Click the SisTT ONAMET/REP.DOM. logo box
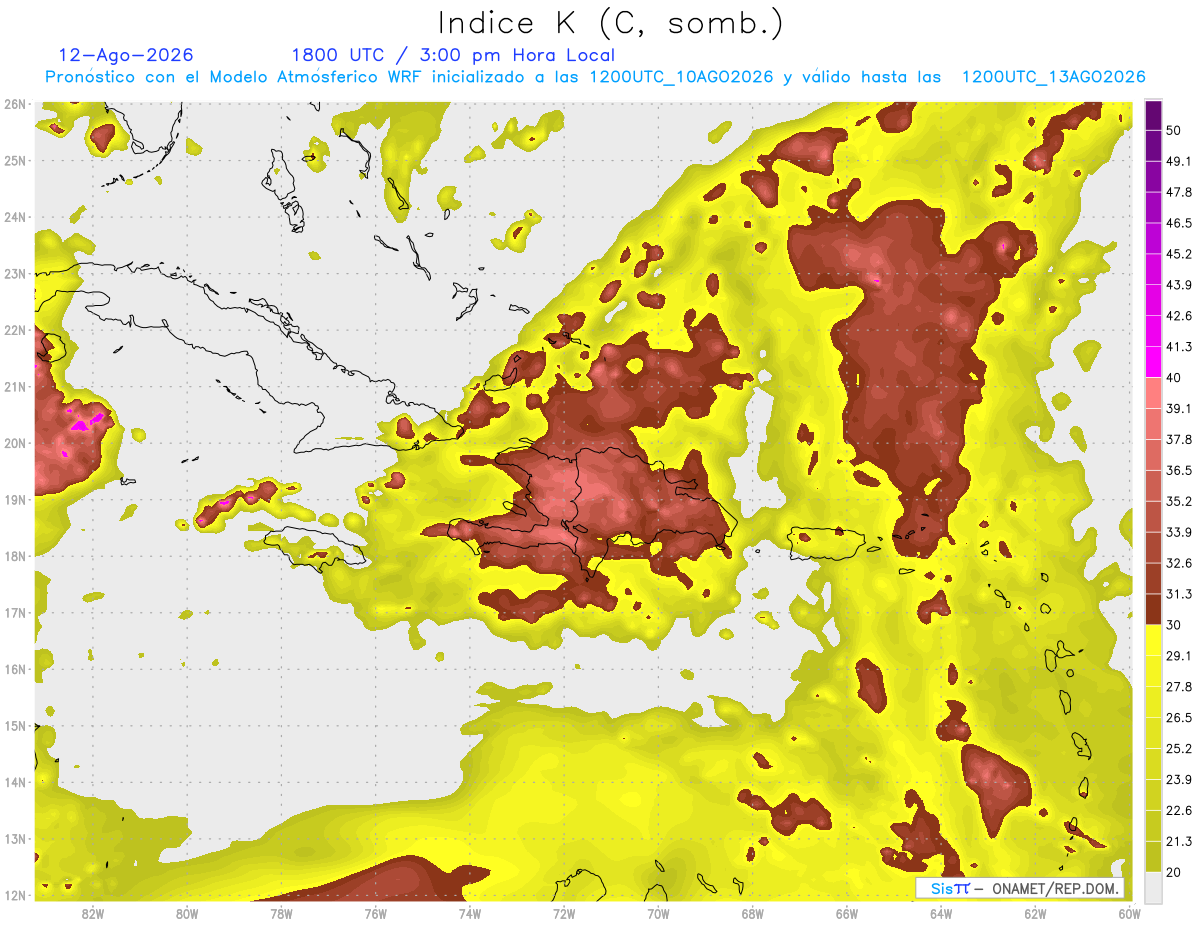Screen dimensions: 1200x927 tap(1019, 888)
